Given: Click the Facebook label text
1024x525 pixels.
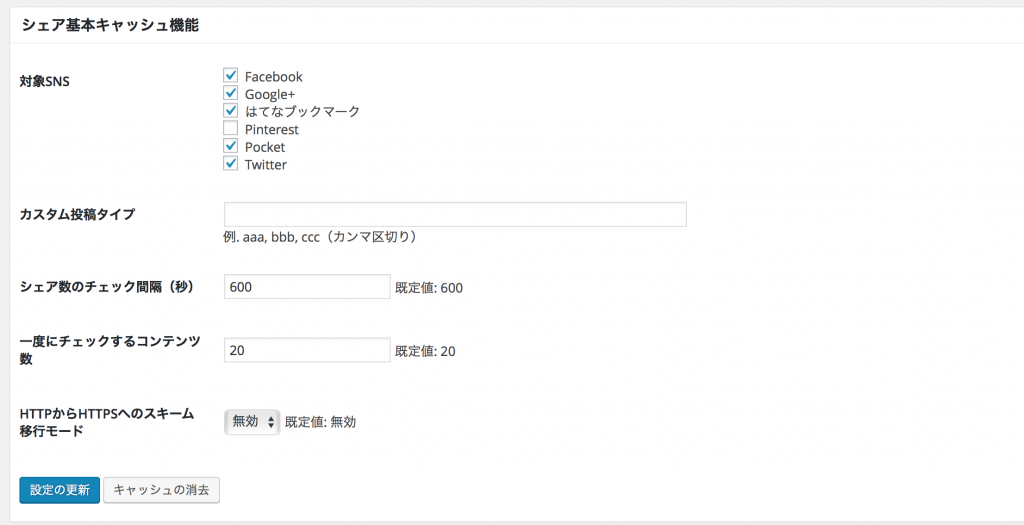Looking at the screenshot, I should coord(273,77).
